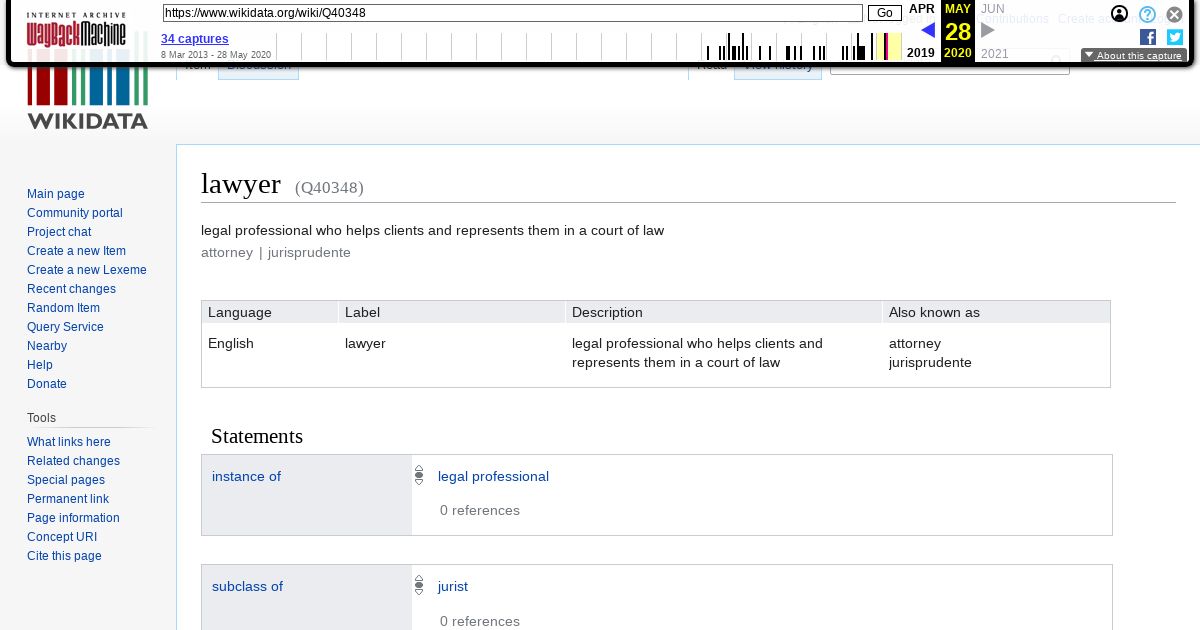Focus the Wayback URL field
This screenshot has width=1200, height=630.
tap(512, 13)
